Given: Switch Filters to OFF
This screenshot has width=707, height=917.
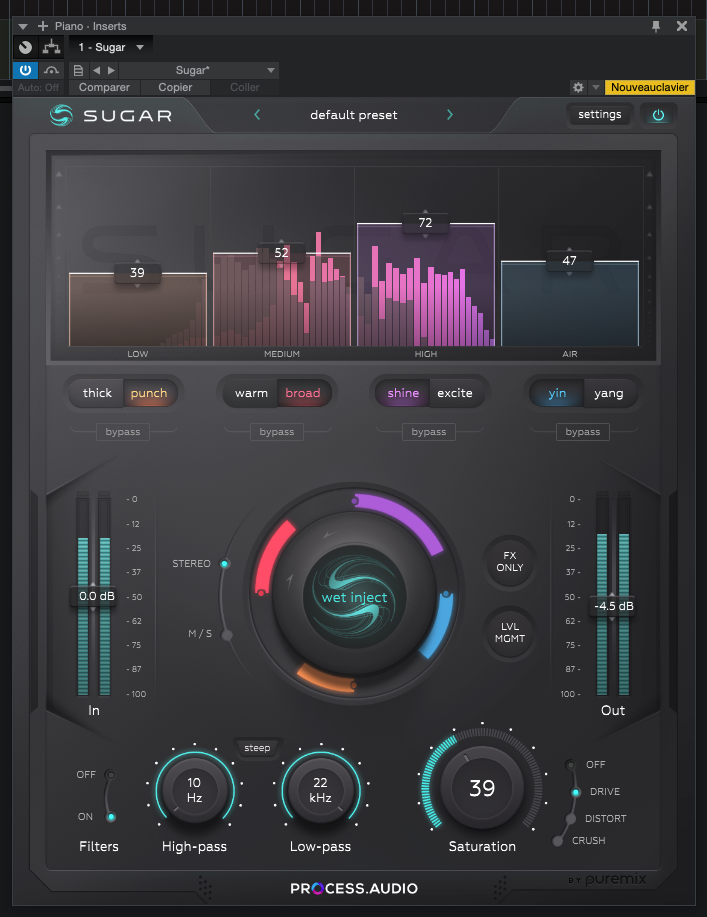Looking at the screenshot, I should pos(109,775).
